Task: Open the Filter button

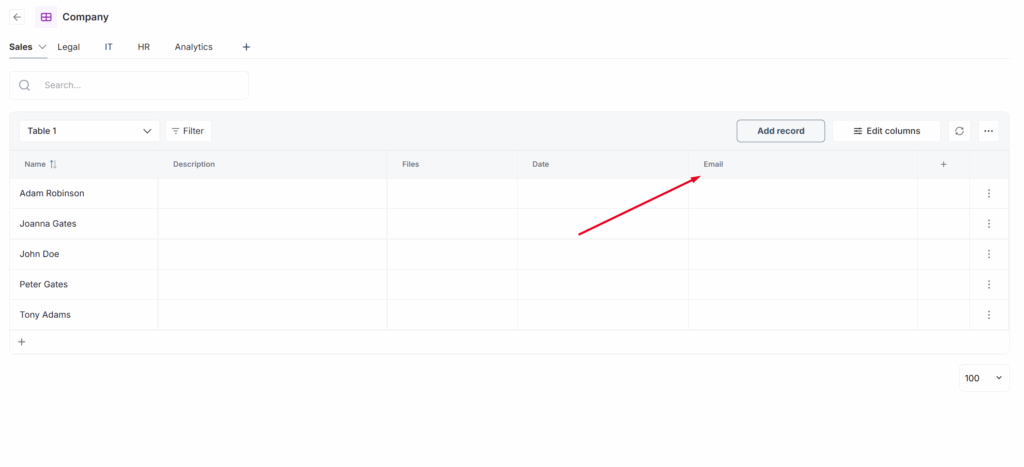Action: pyautogui.click(x=188, y=131)
